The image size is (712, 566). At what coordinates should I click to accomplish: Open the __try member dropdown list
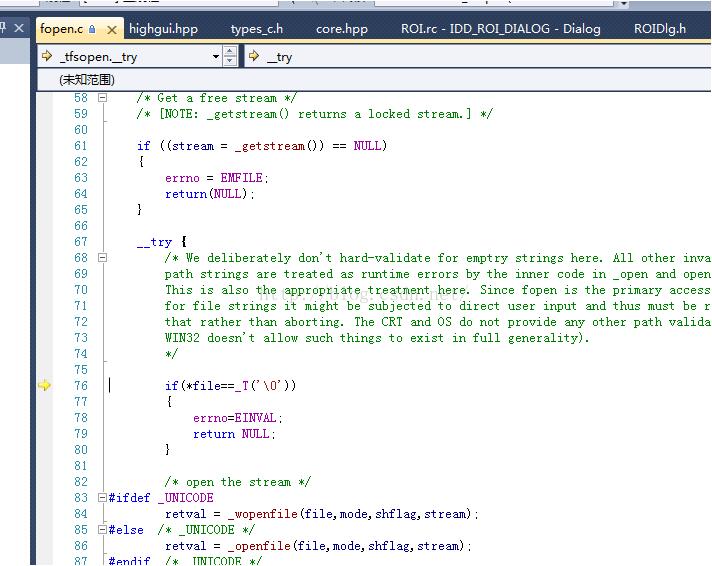tap(480, 57)
